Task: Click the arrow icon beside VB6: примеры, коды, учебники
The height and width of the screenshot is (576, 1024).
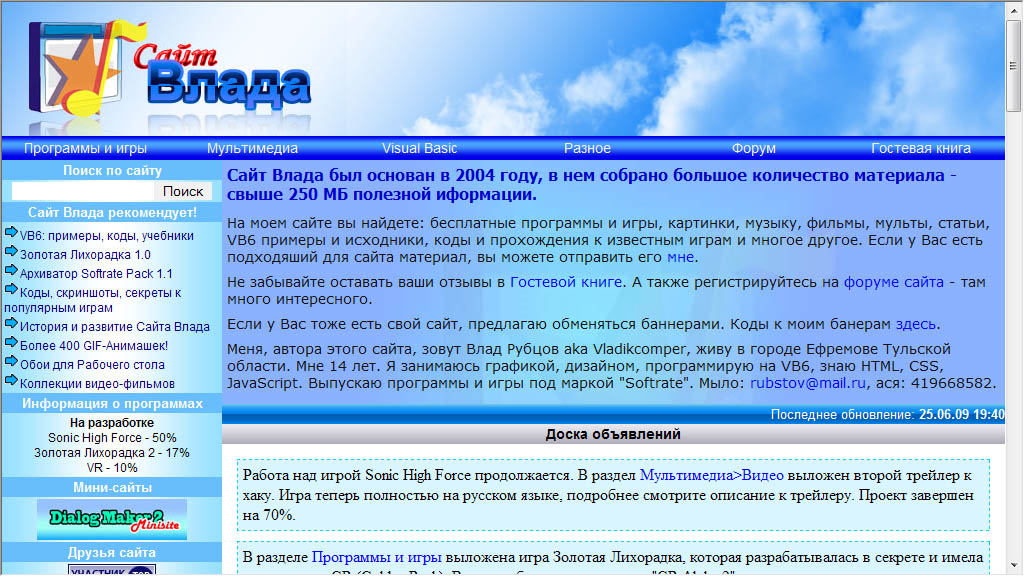Action: coord(12,235)
